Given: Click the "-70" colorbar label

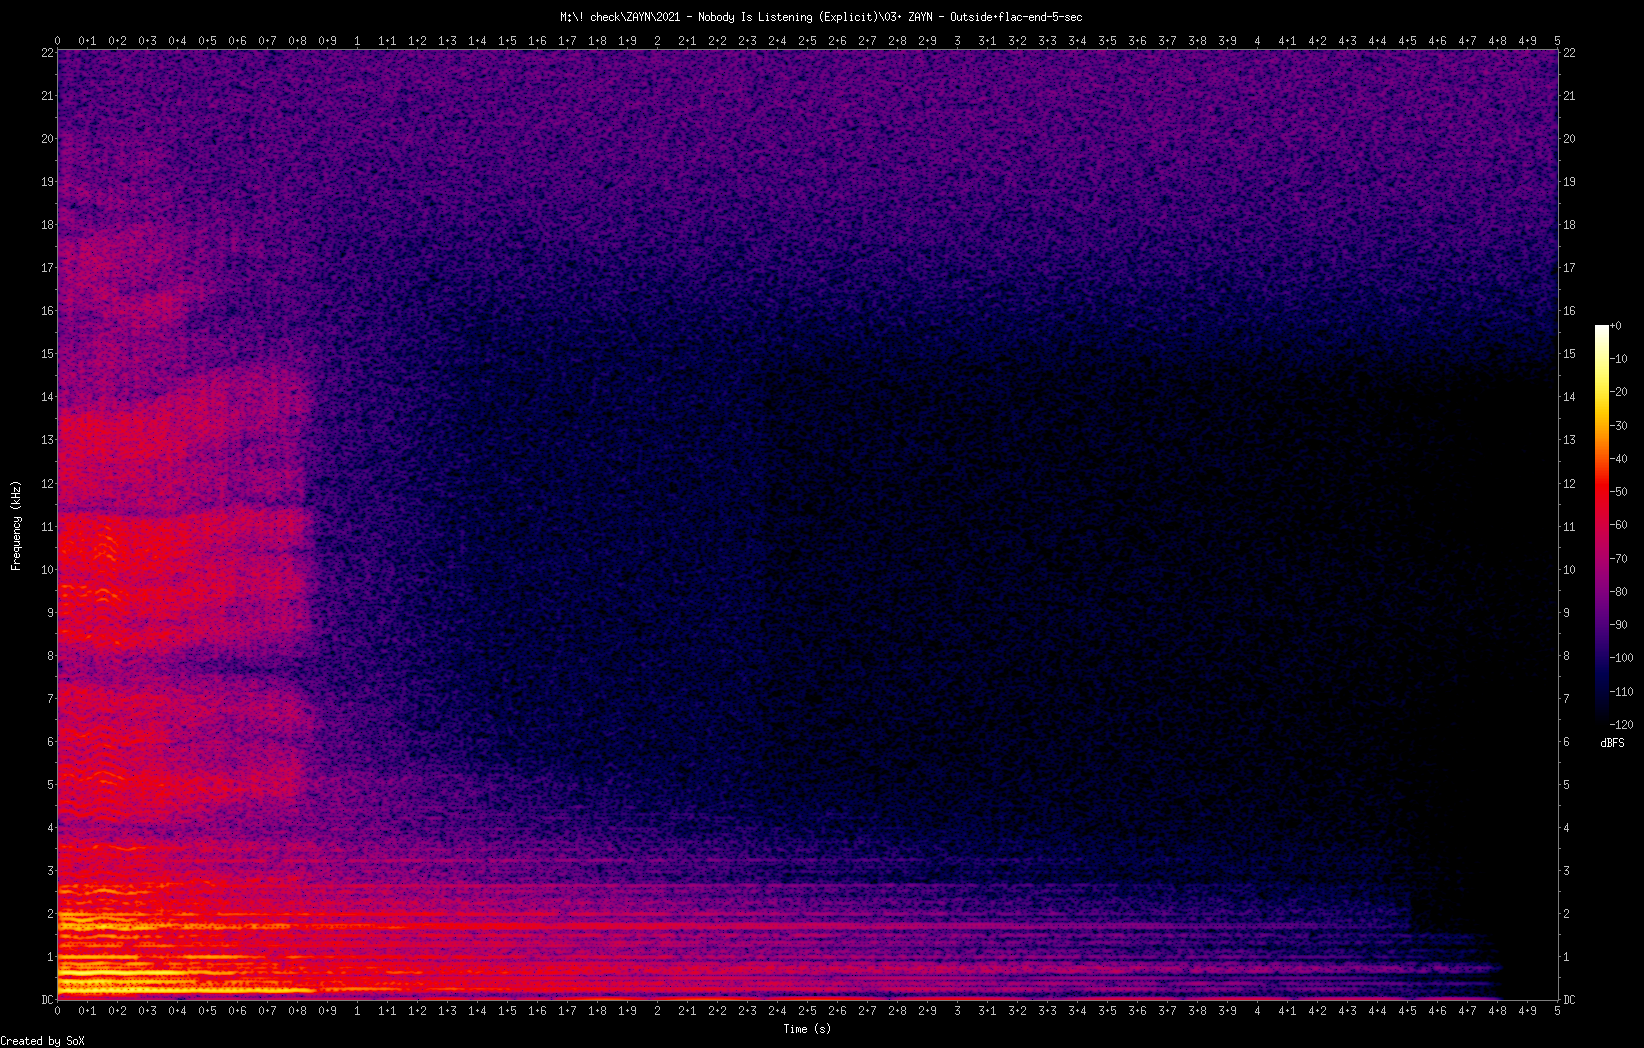Looking at the screenshot, I should (x=1619, y=559).
